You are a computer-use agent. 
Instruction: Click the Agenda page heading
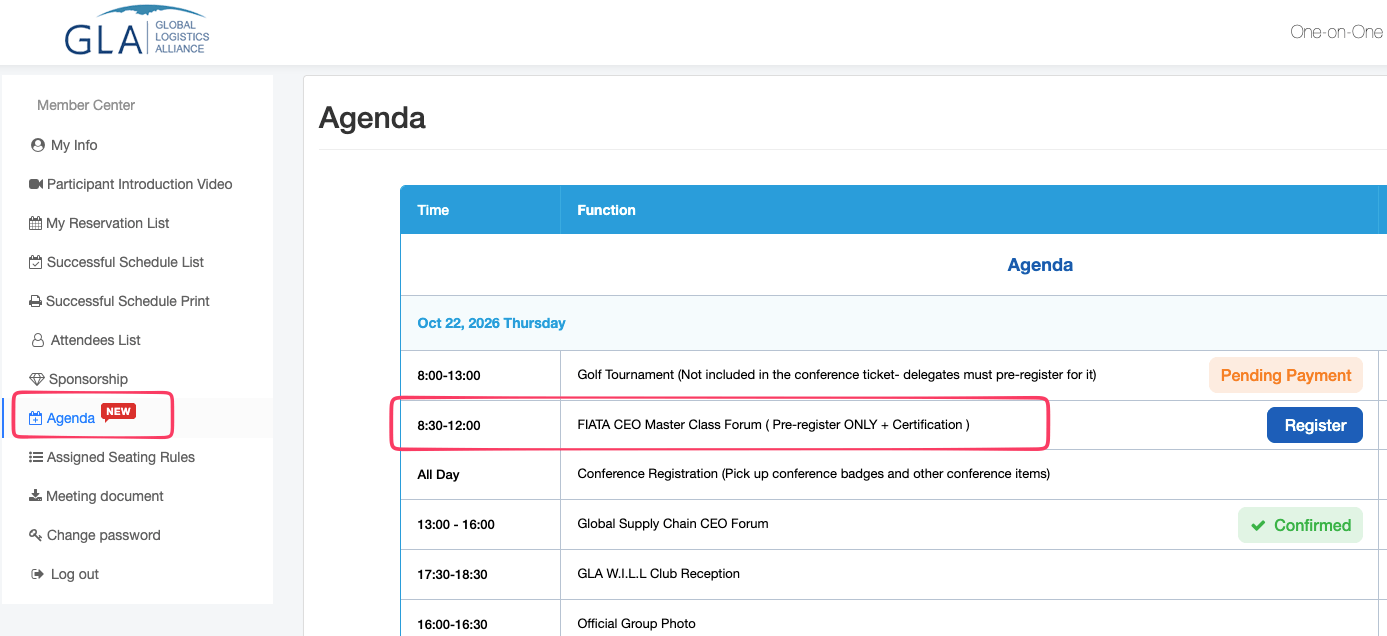point(372,118)
